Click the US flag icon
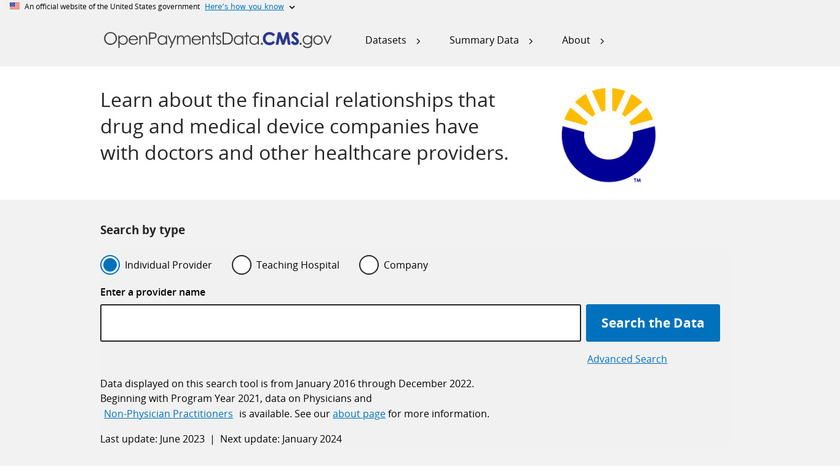This screenshot has height=472, width=840. [x=15, y=6]
